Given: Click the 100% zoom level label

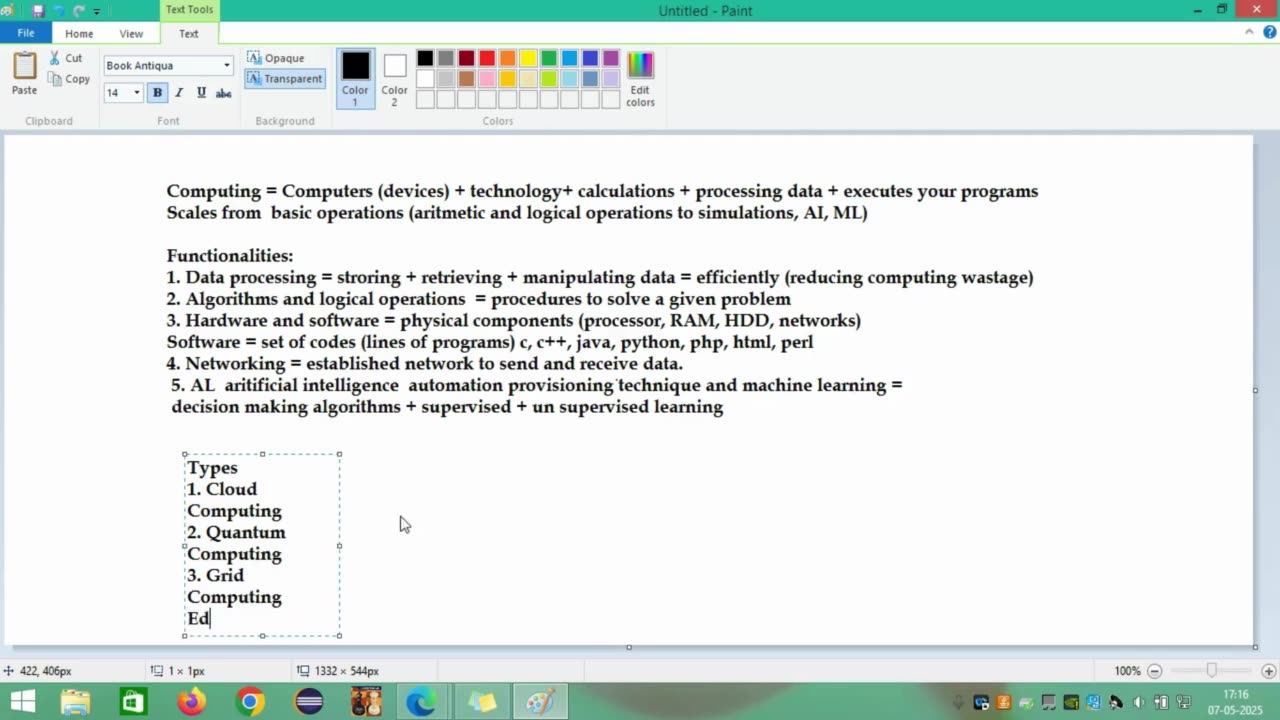Looking at the screenshot, I should tap(1127, 671).
